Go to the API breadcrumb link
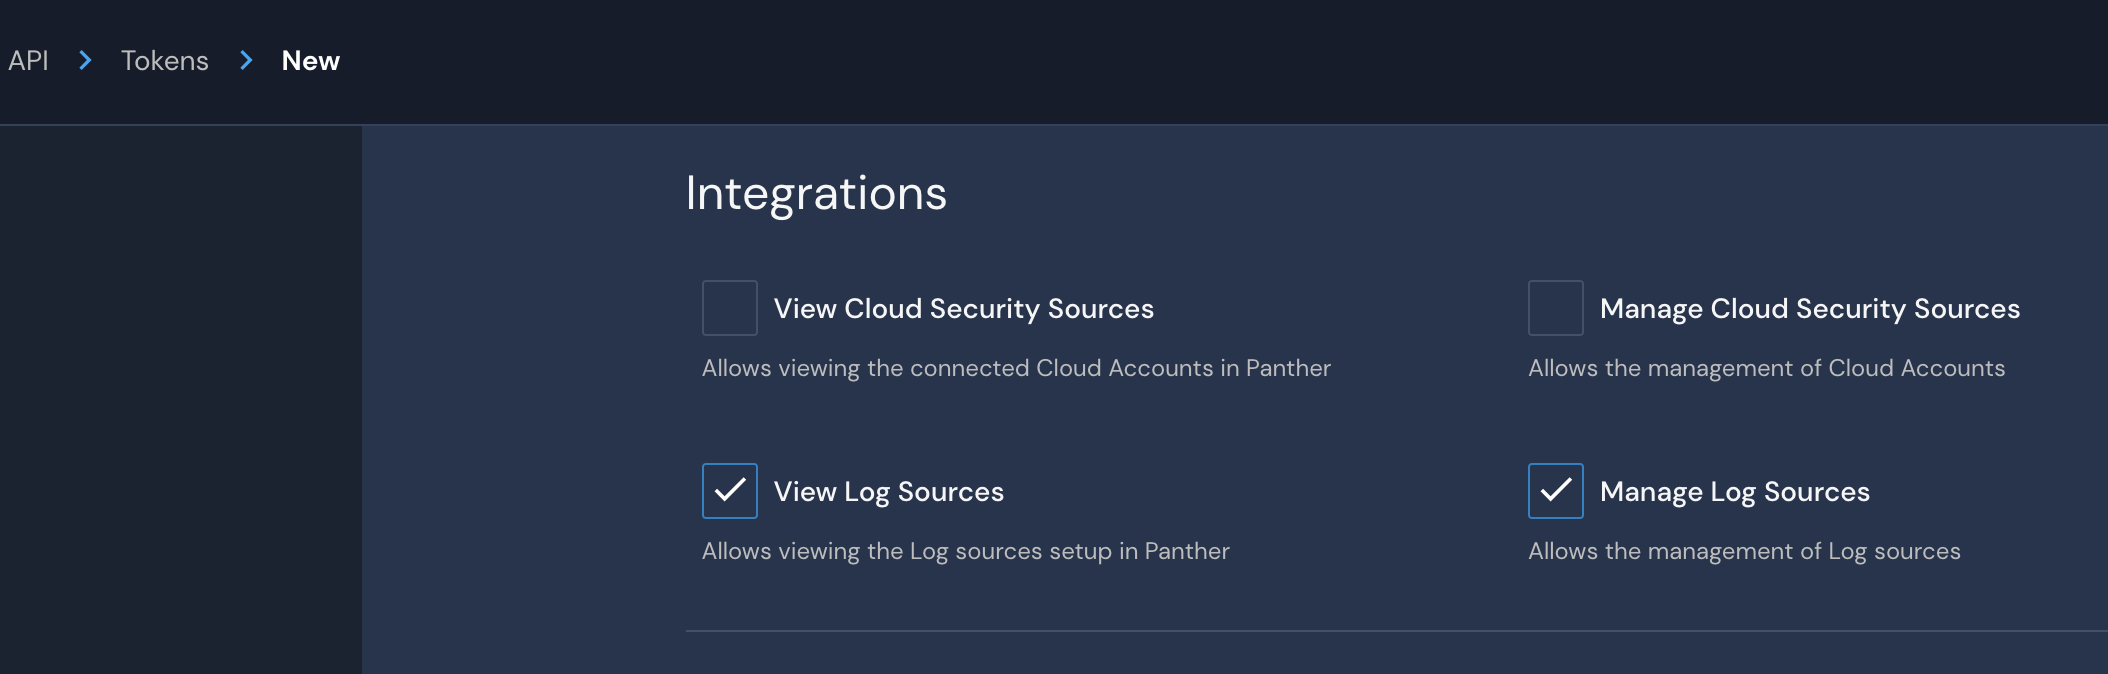 pyautogui.click(x=28, y=61)
